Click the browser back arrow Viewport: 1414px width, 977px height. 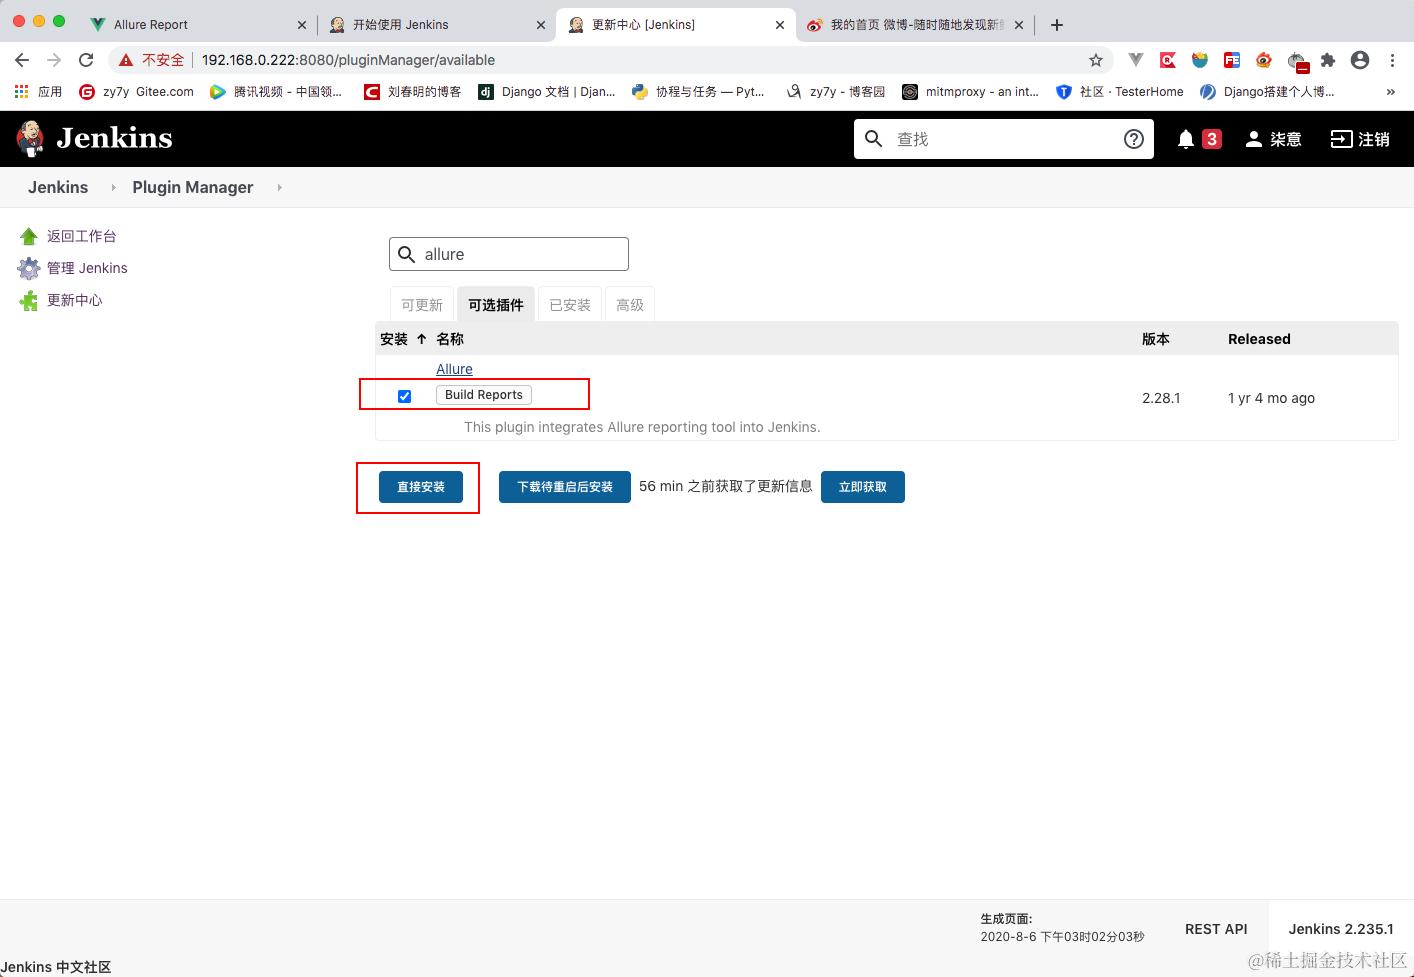22,60
